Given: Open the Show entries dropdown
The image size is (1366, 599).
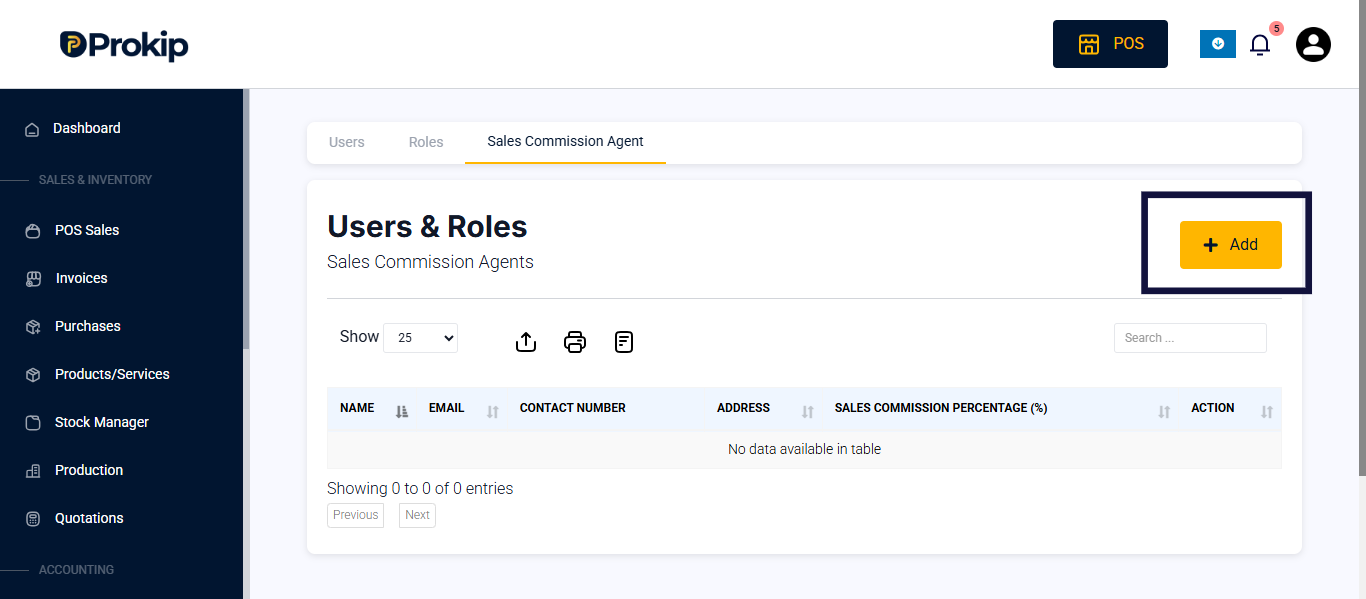Looking at the screenshot, I should (420, 338).
